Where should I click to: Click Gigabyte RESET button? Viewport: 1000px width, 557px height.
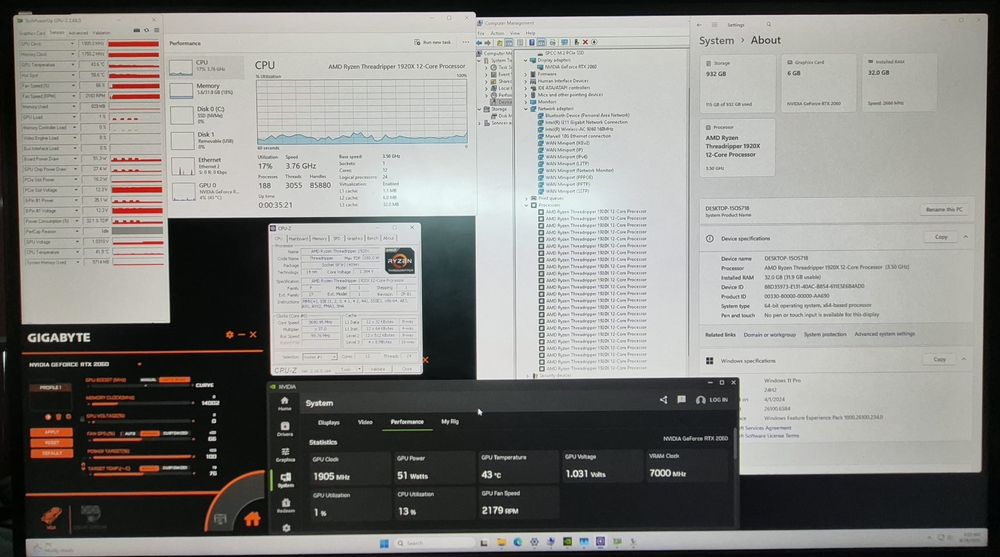[52, 443]
